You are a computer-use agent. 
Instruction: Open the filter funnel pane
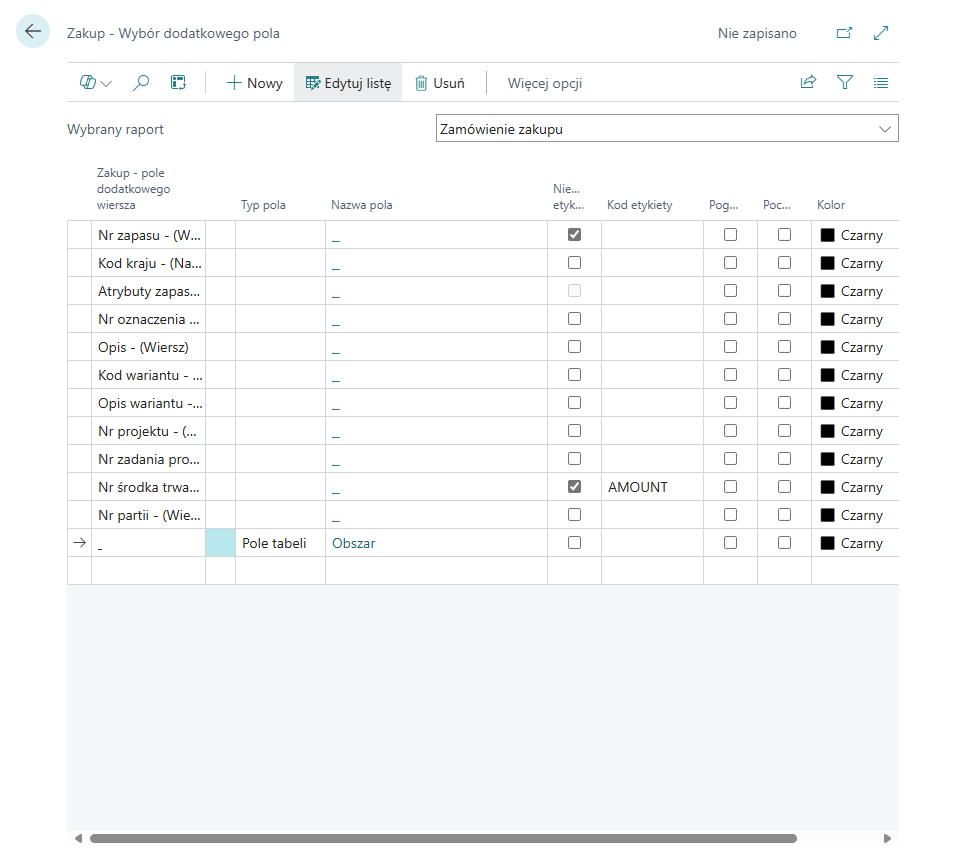click(x=845, y=83)
